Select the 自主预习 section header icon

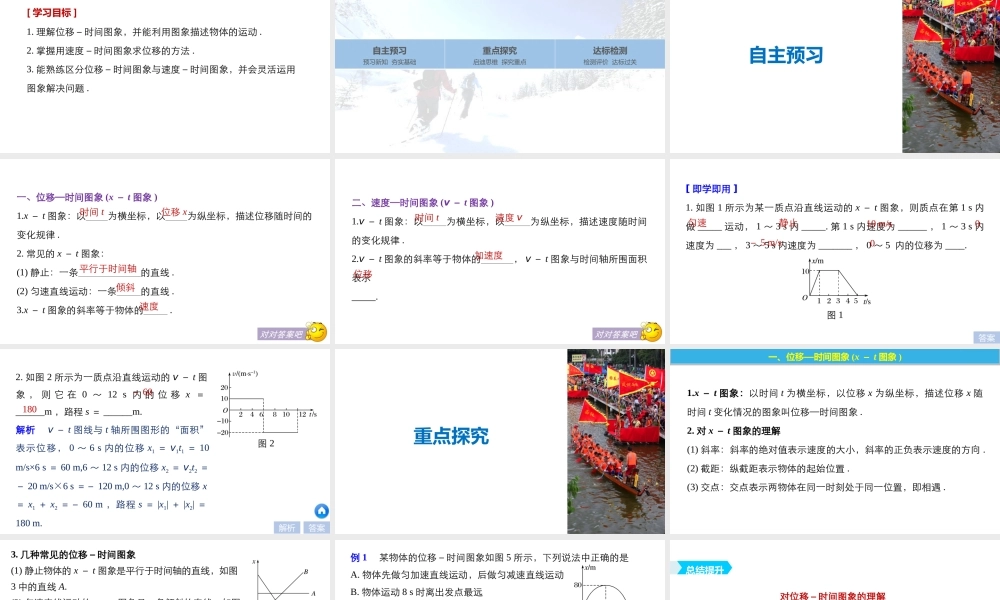786,52
